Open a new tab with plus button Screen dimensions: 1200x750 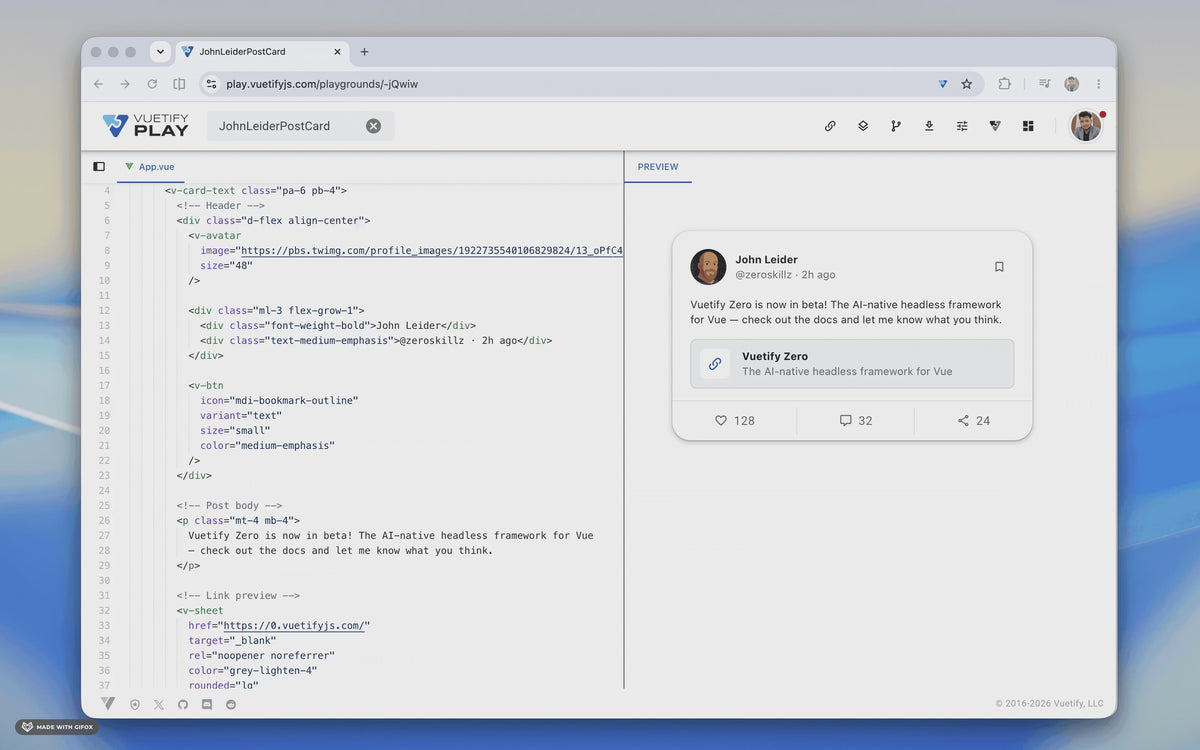(364, 52)
